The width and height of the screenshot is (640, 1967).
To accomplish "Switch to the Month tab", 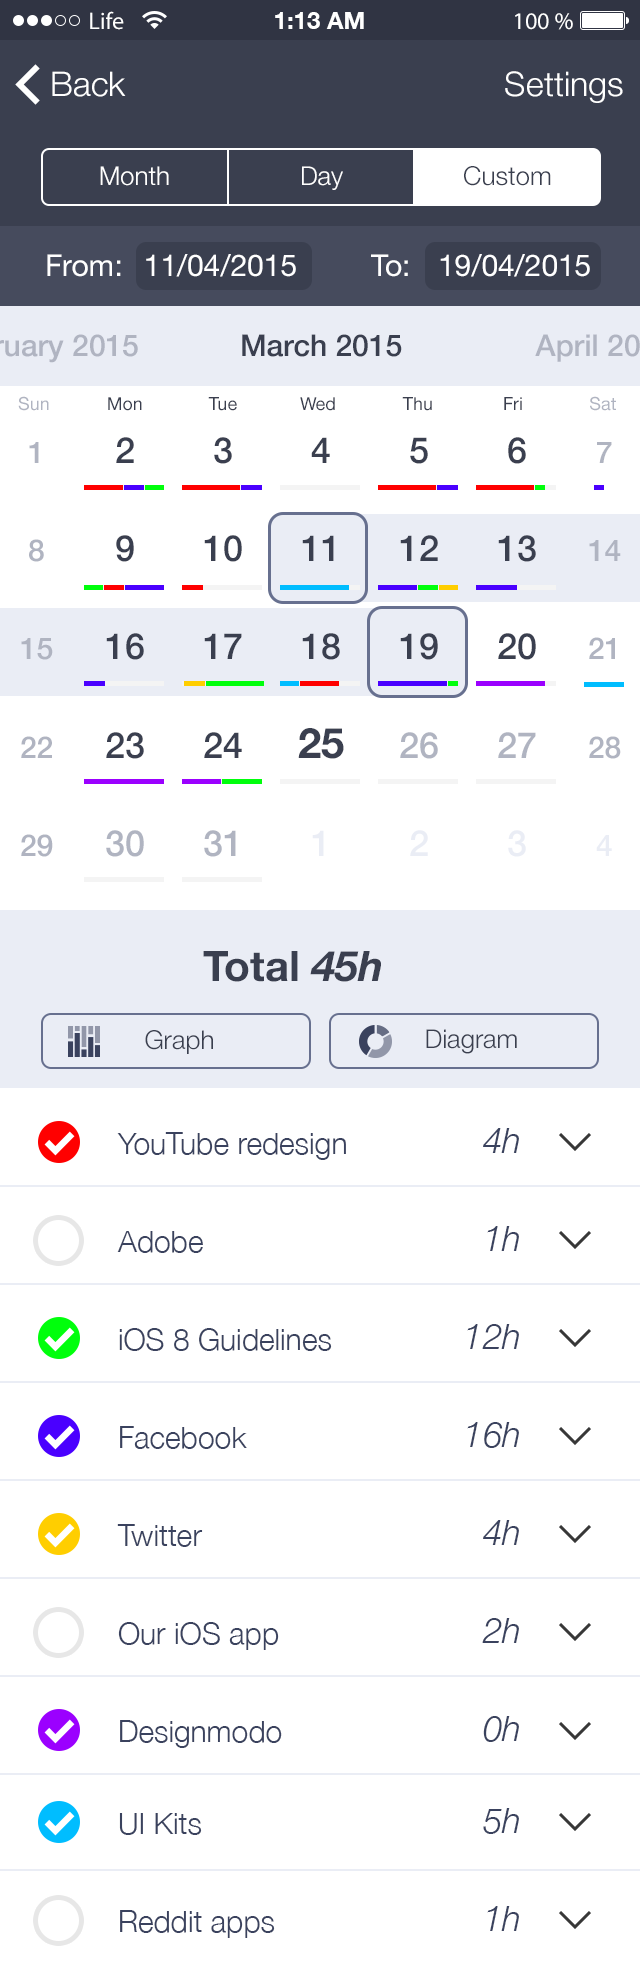I will point(133,176).
